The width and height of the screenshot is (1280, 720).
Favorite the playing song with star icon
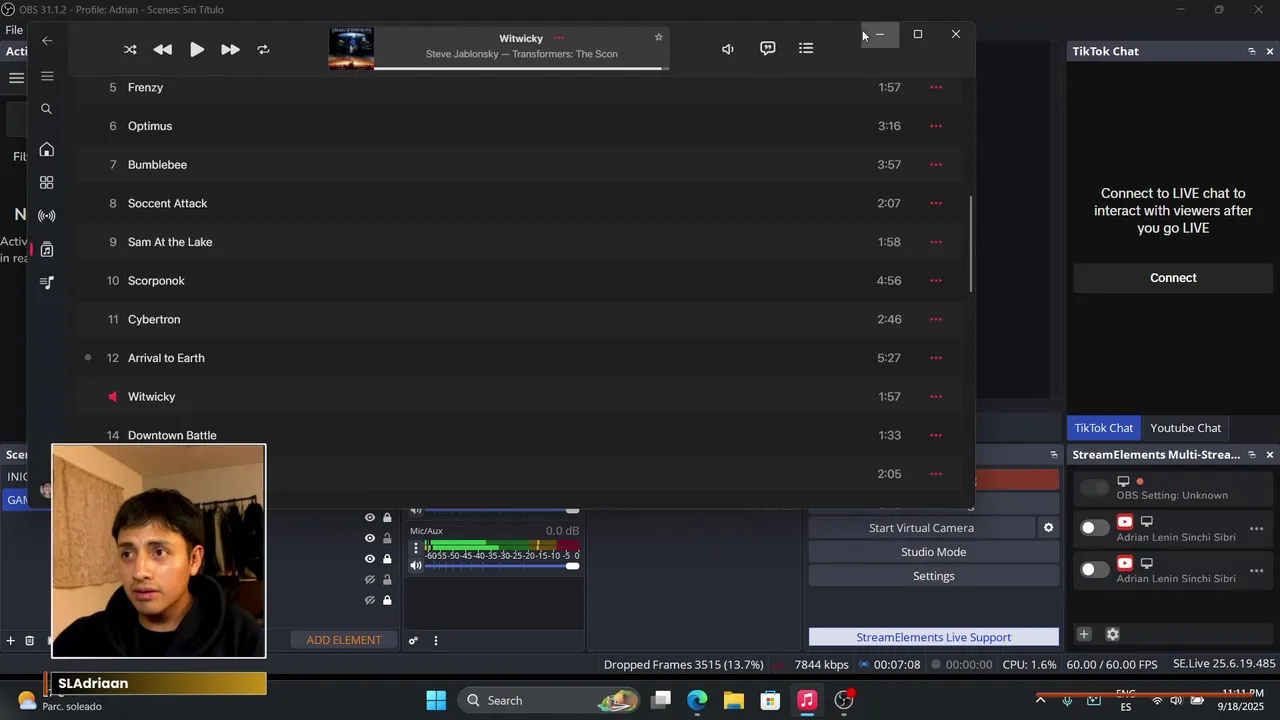pos(658,37)
